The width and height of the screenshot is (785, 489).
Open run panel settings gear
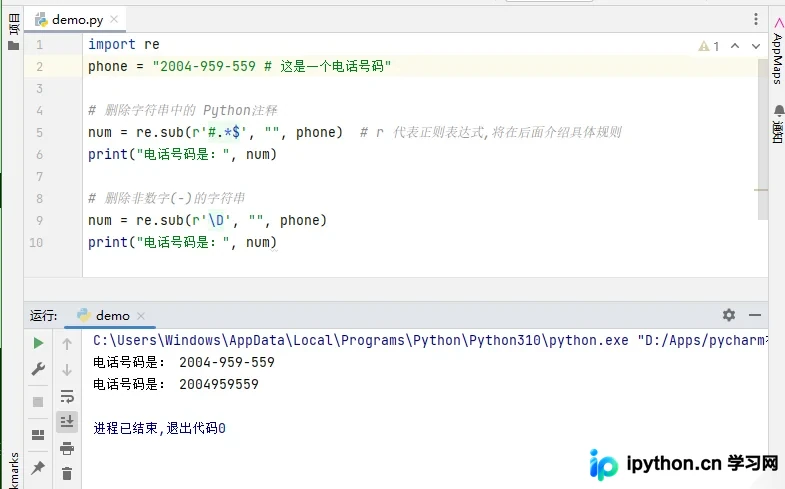tap(729, 315)
